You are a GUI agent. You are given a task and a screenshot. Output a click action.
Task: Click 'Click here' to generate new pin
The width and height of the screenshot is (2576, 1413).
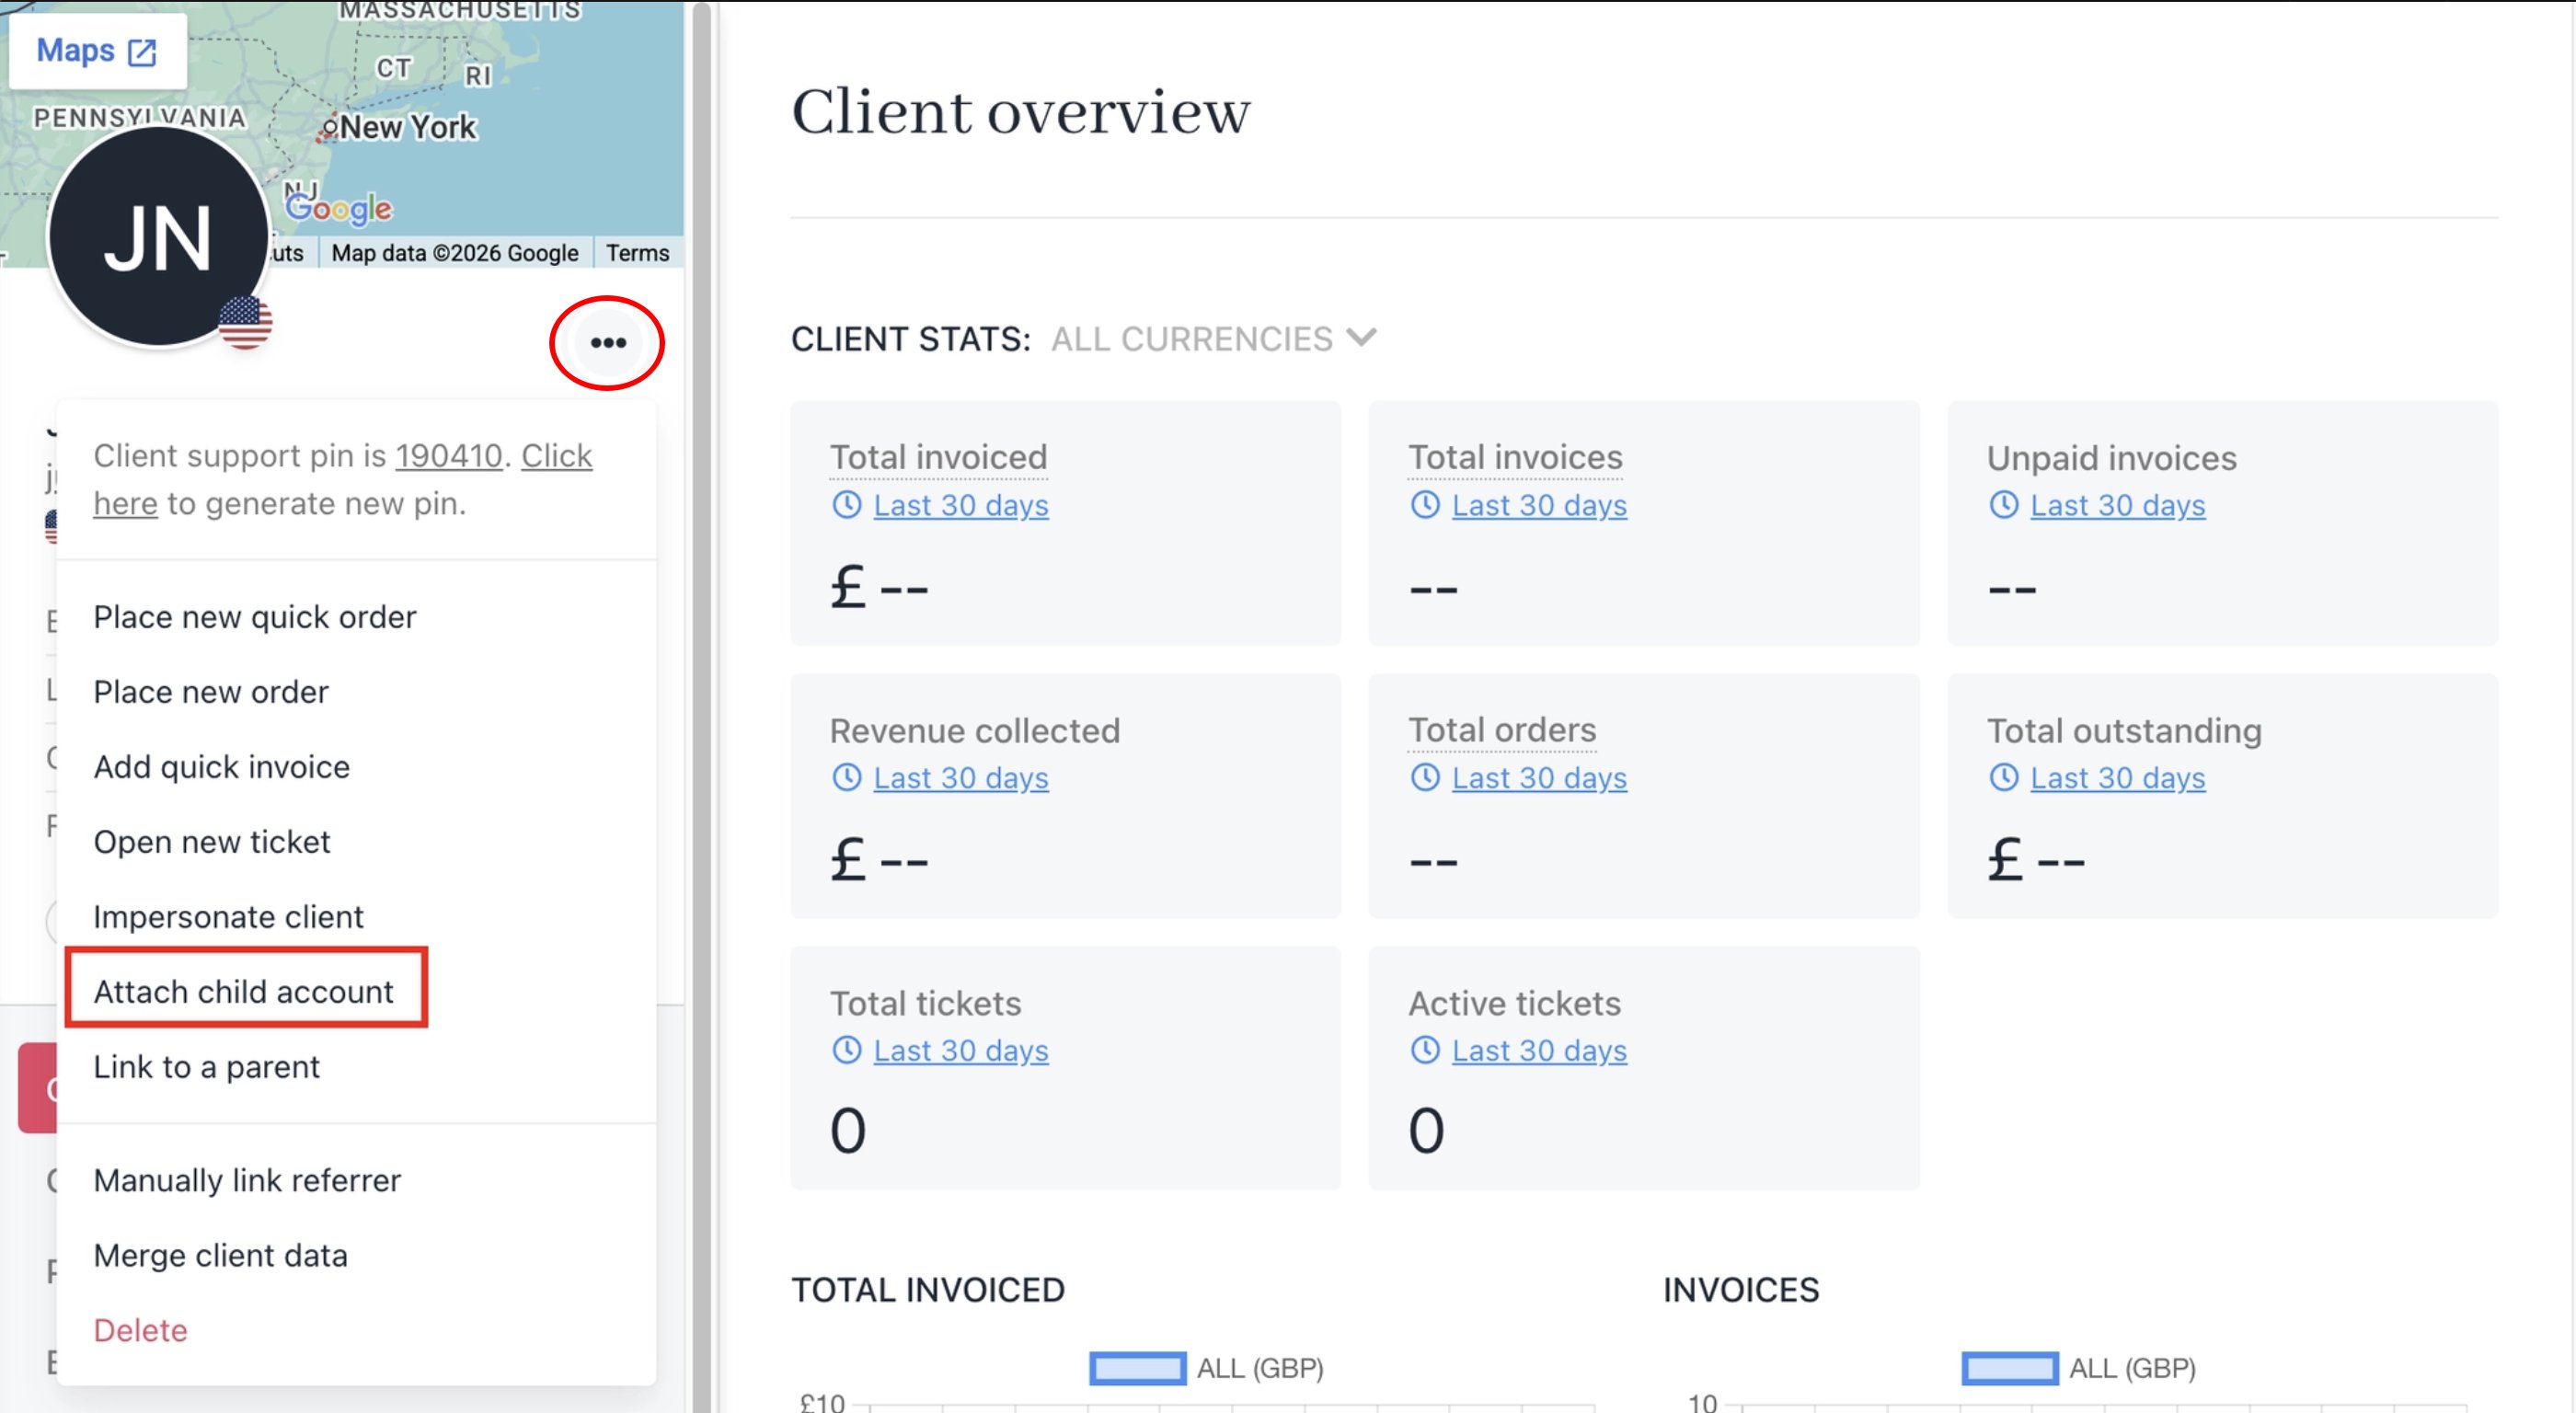tap(342, 480)
